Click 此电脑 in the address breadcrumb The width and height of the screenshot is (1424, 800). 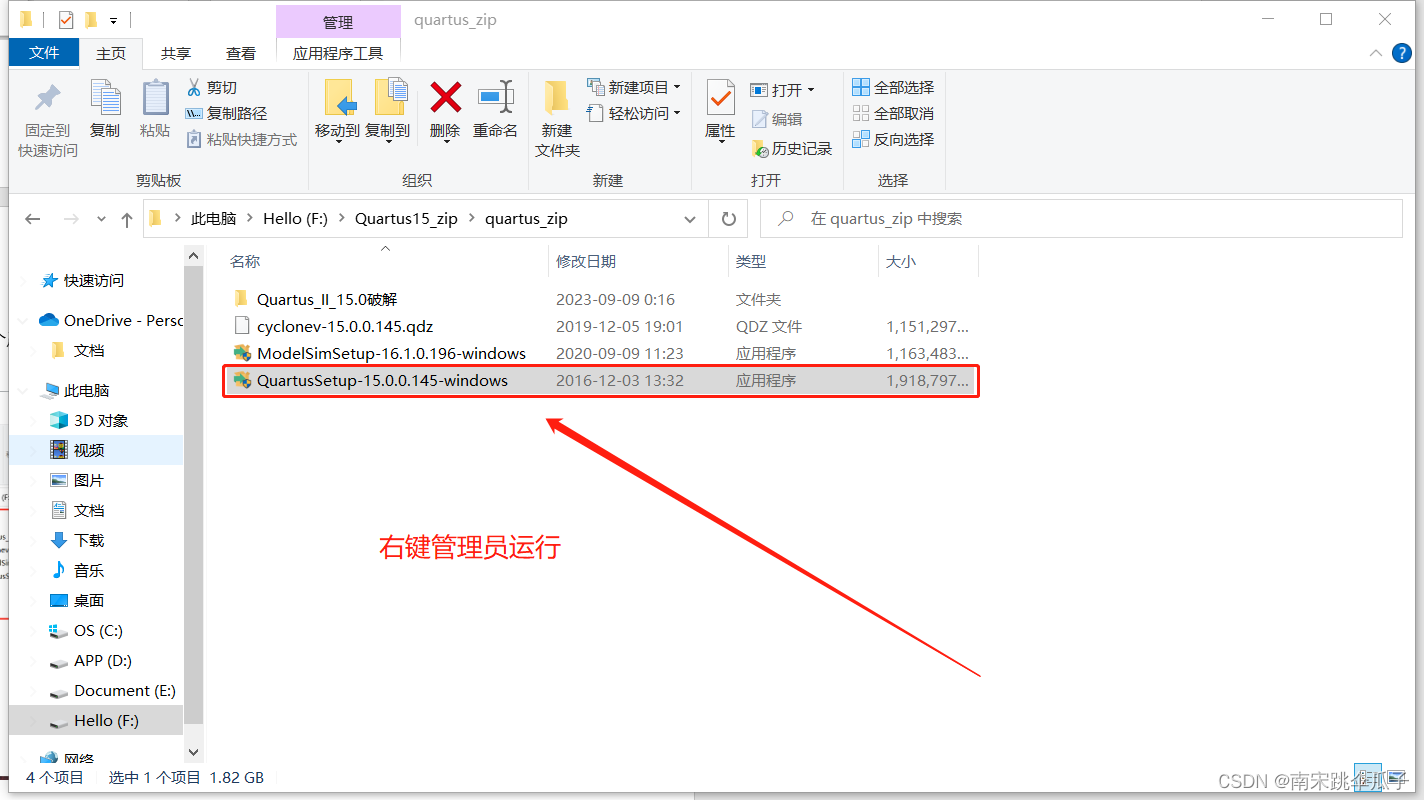[x=213, y=219]
